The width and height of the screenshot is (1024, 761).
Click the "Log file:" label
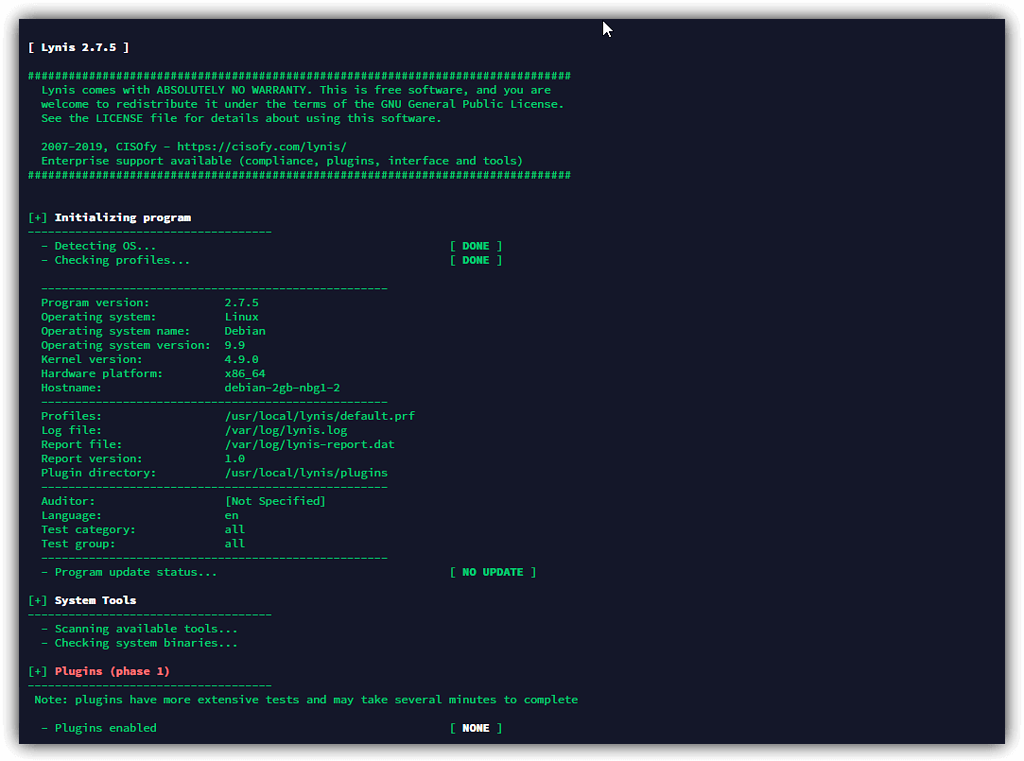click(x=71, y=430)
